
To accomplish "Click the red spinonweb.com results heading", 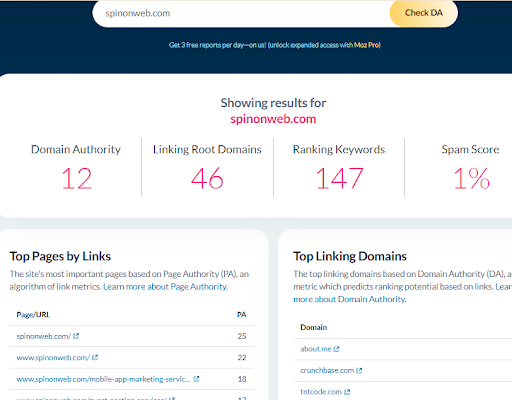I will (273, 119).
